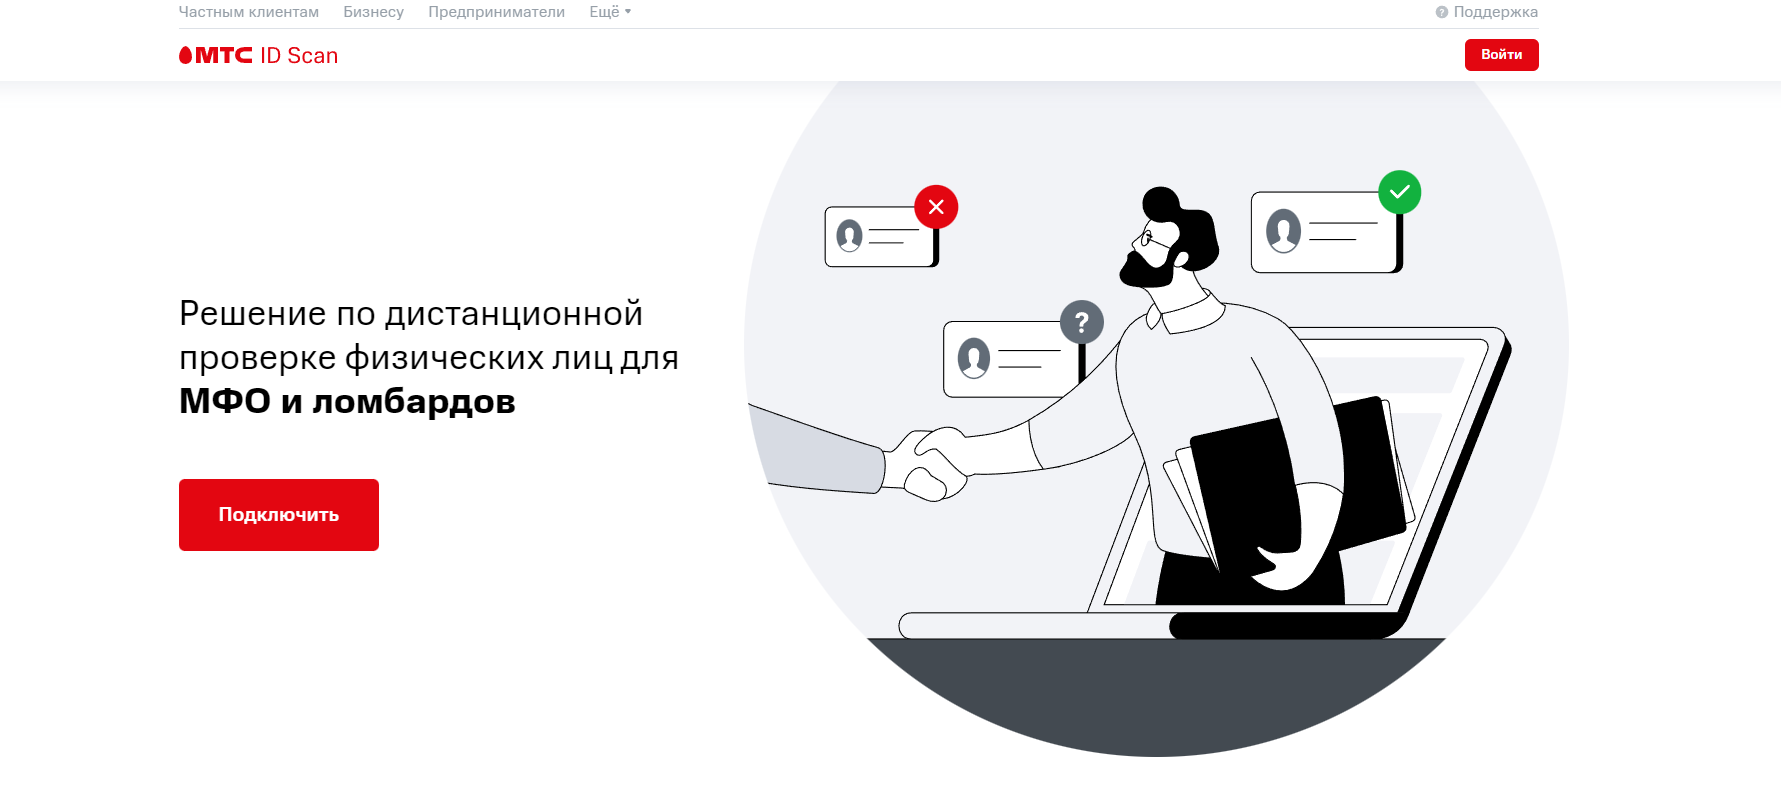This screenshot has width=1782, height=810.
Task: Click the МФО и ломбардов headline text
Action: (x=347, y=401)
